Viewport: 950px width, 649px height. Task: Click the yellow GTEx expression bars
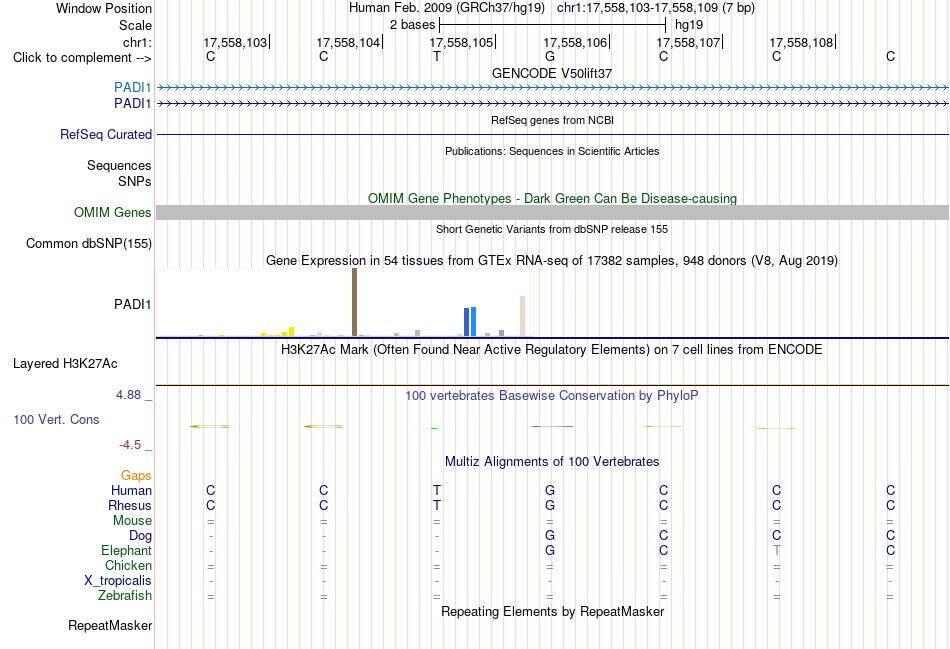pos(277,332)
